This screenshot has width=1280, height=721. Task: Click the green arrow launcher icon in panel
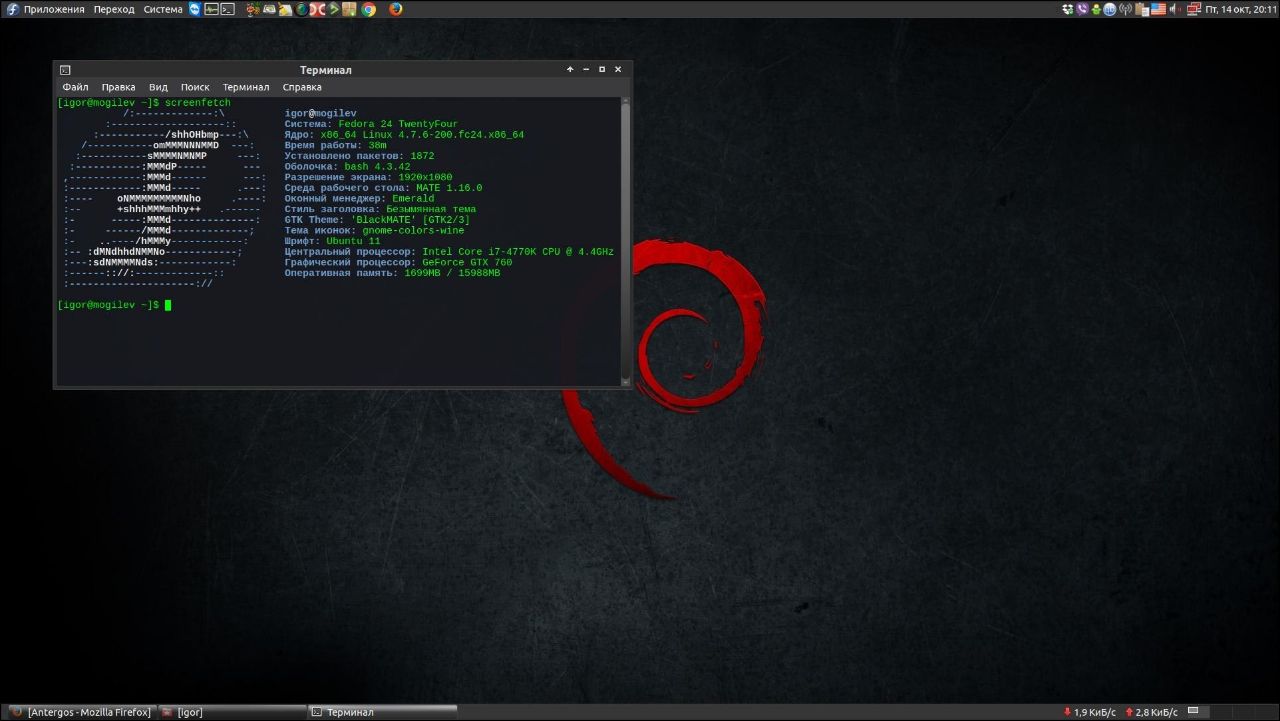[x=334, y=9]
